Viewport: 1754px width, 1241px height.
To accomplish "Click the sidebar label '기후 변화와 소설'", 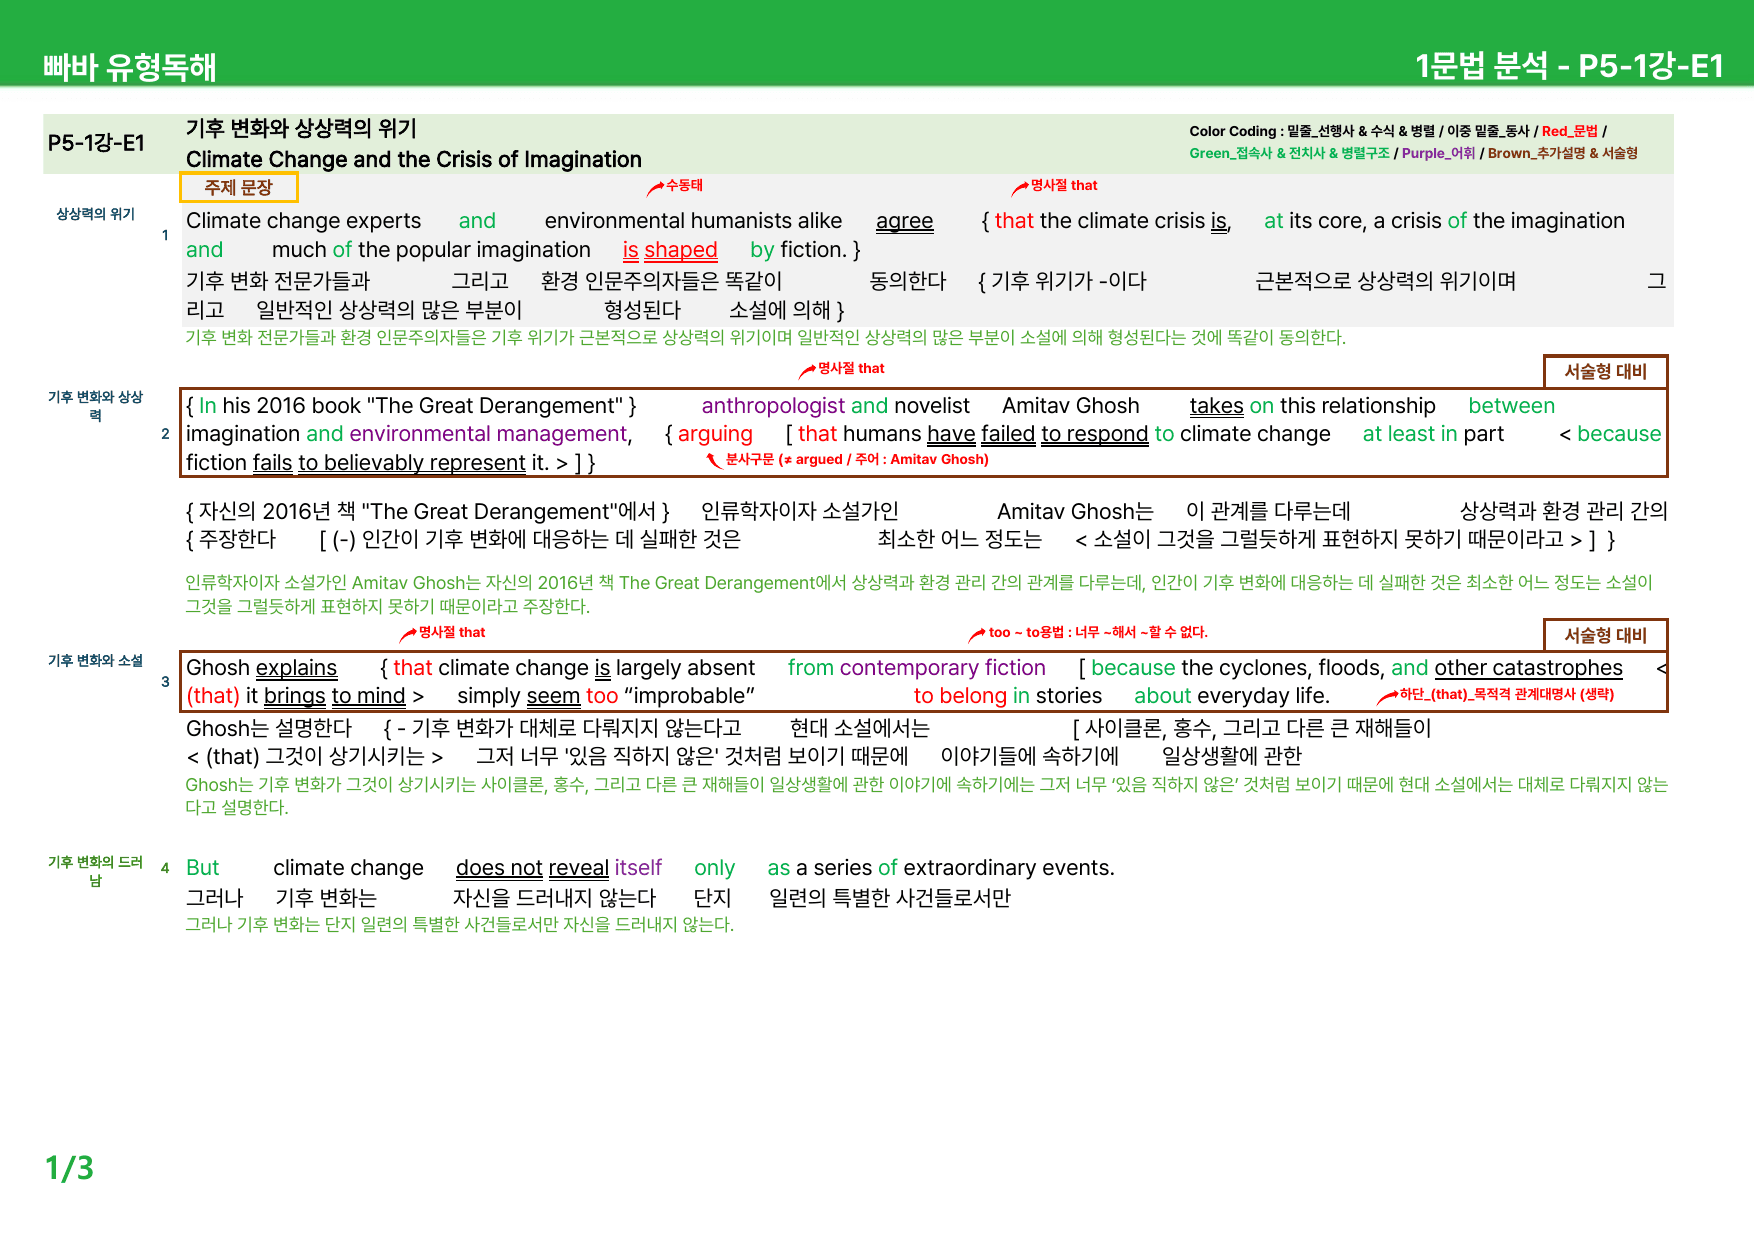I will pyautogui.click(x=95, y=661).
